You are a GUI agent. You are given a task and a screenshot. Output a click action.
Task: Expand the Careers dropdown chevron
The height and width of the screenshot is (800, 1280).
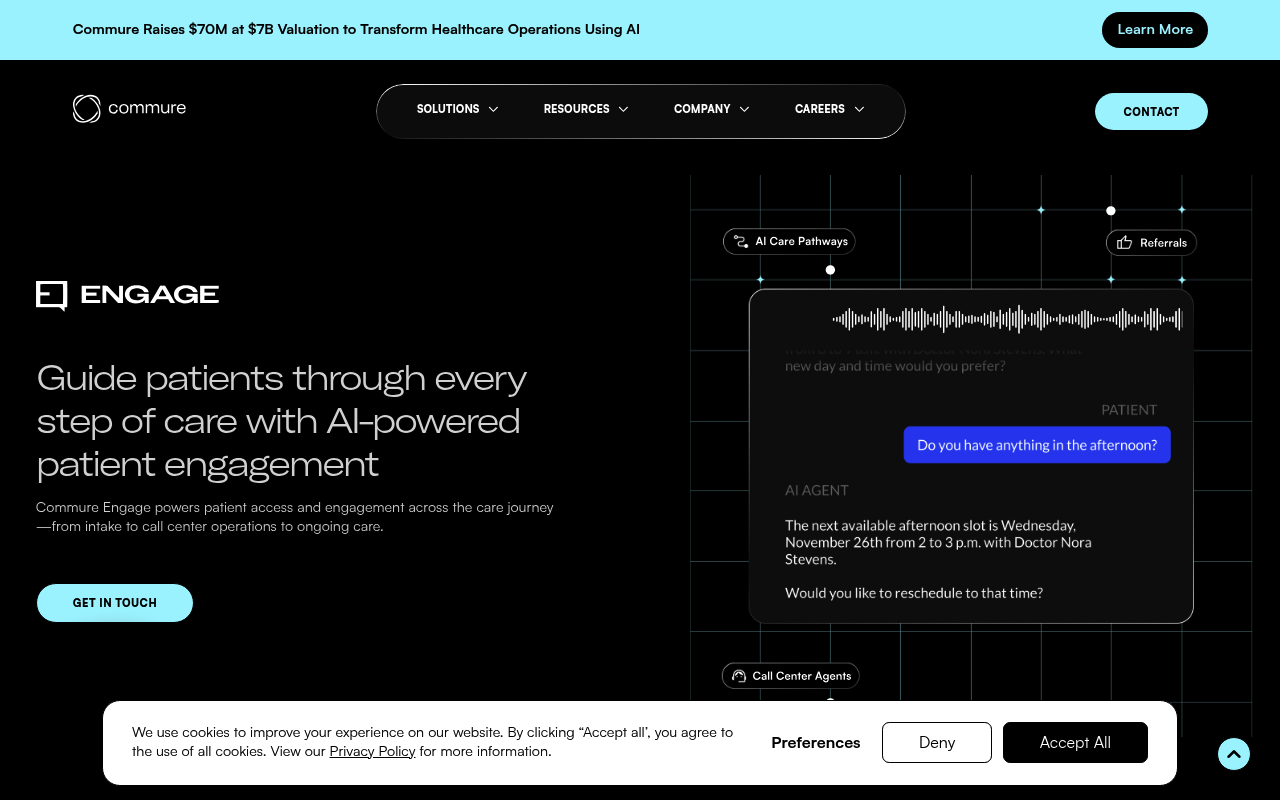[859, 109]
